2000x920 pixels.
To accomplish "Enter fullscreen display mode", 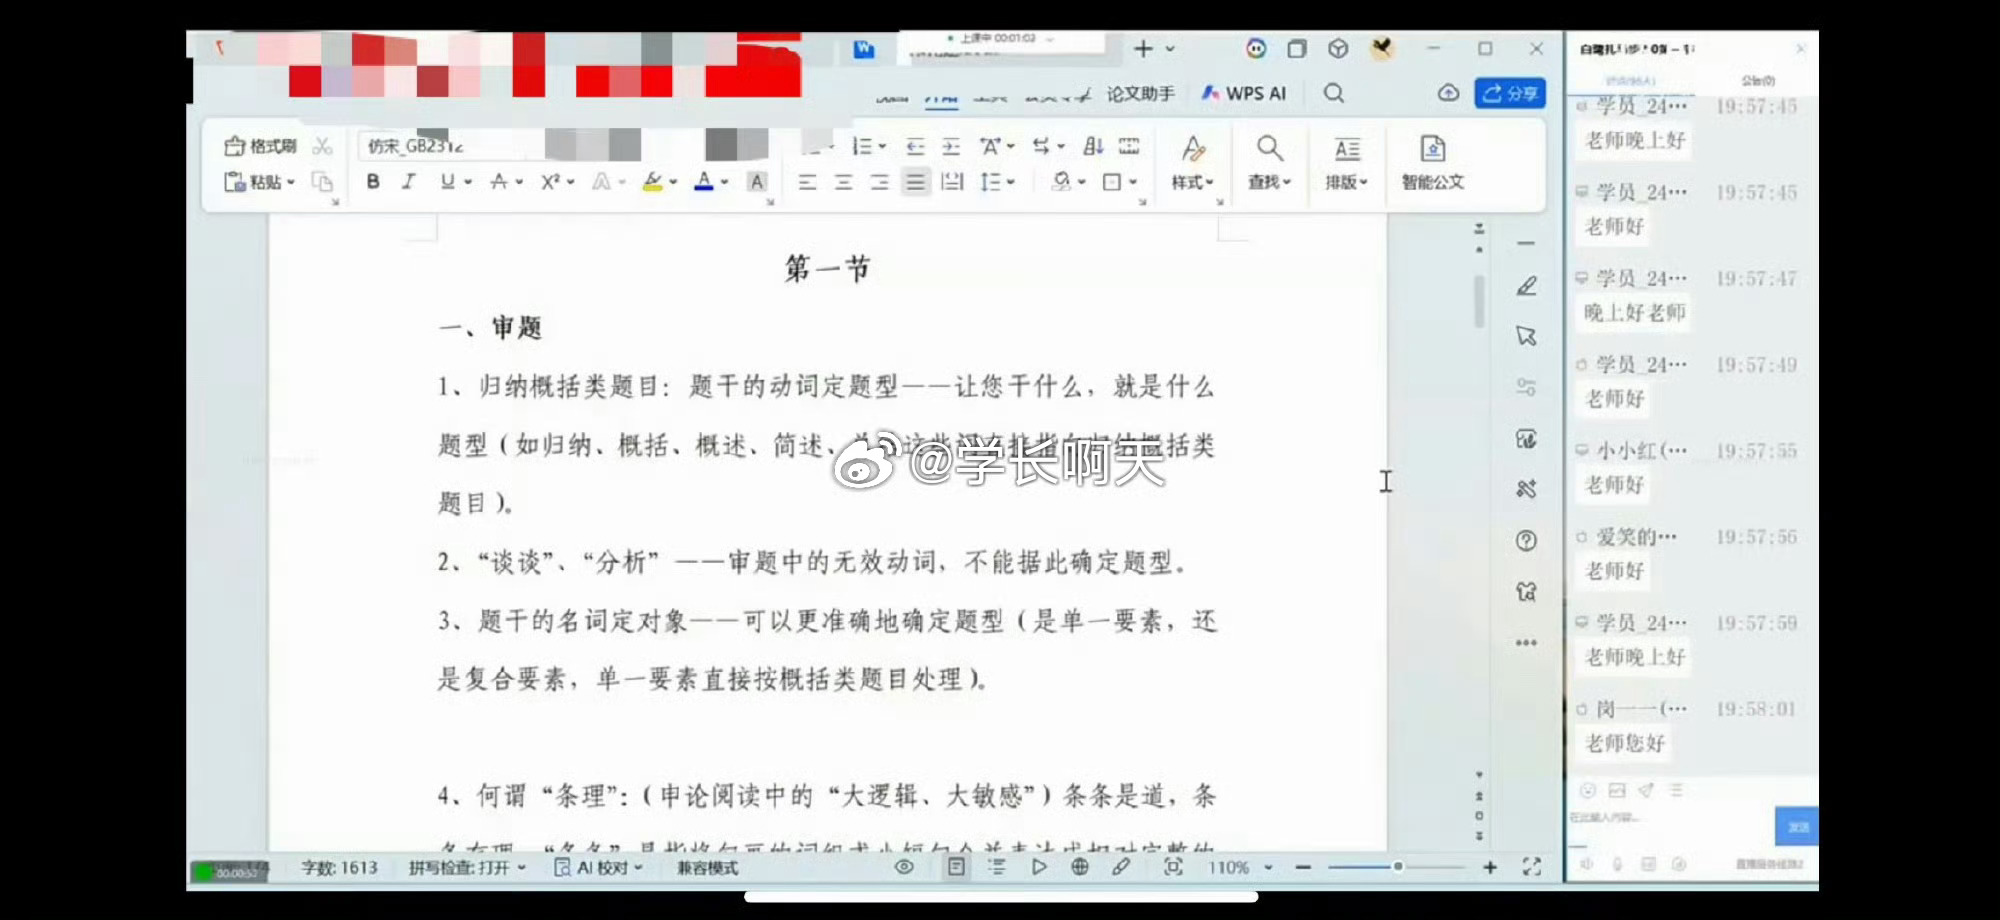I will pyautogui.click(x=1531, y=867).
